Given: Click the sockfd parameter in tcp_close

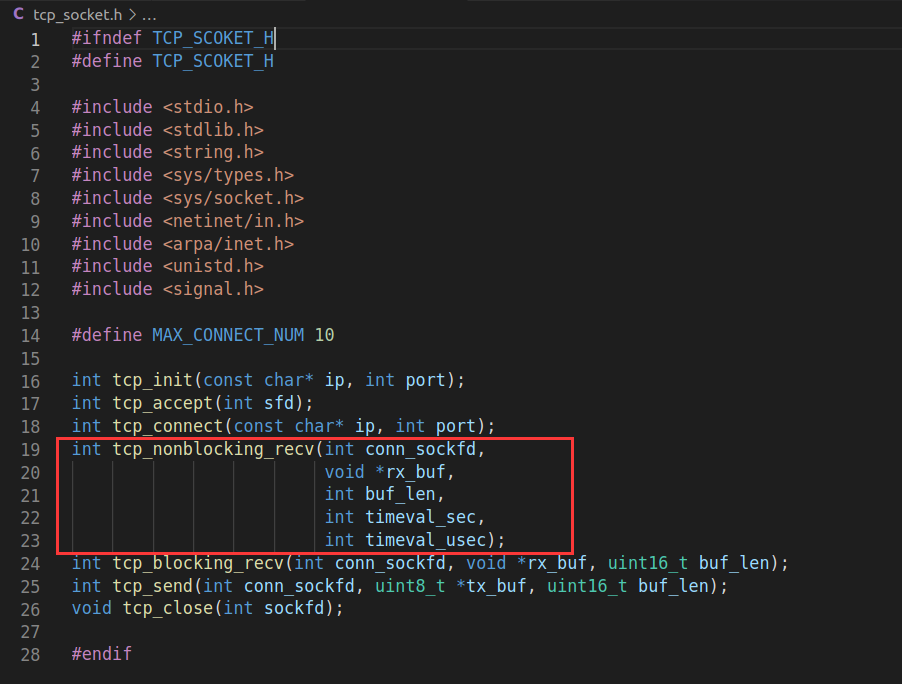Looking at the screenshot, I should [x=294, y=608].
